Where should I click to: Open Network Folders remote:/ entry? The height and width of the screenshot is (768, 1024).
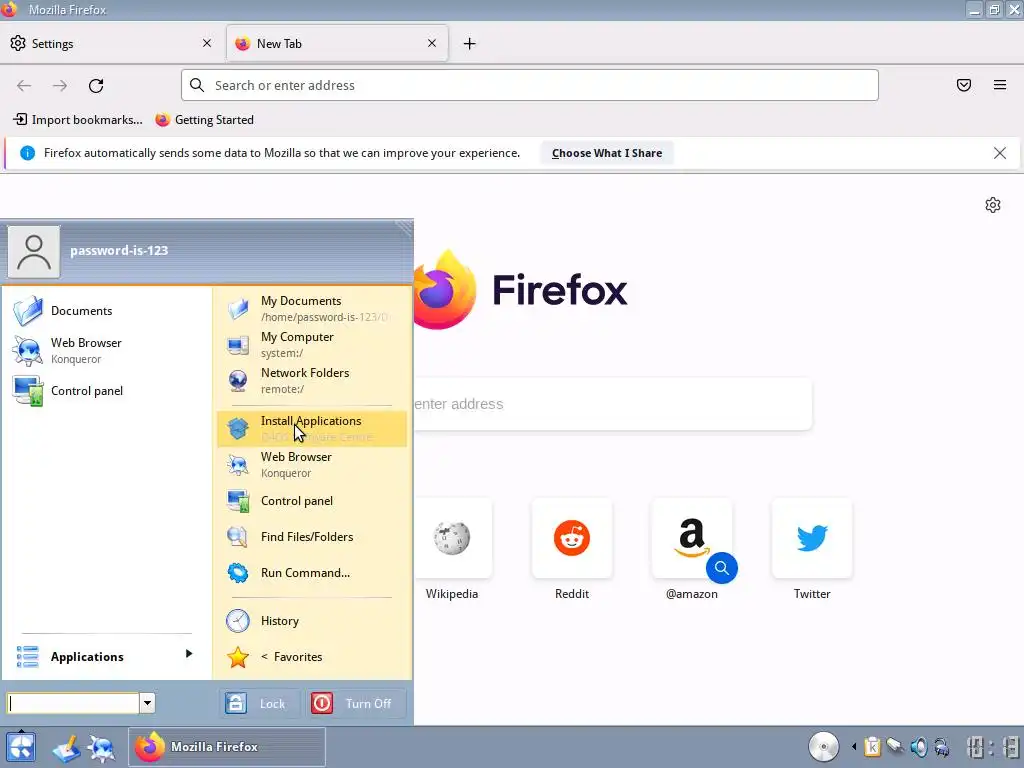pos(312,381)
